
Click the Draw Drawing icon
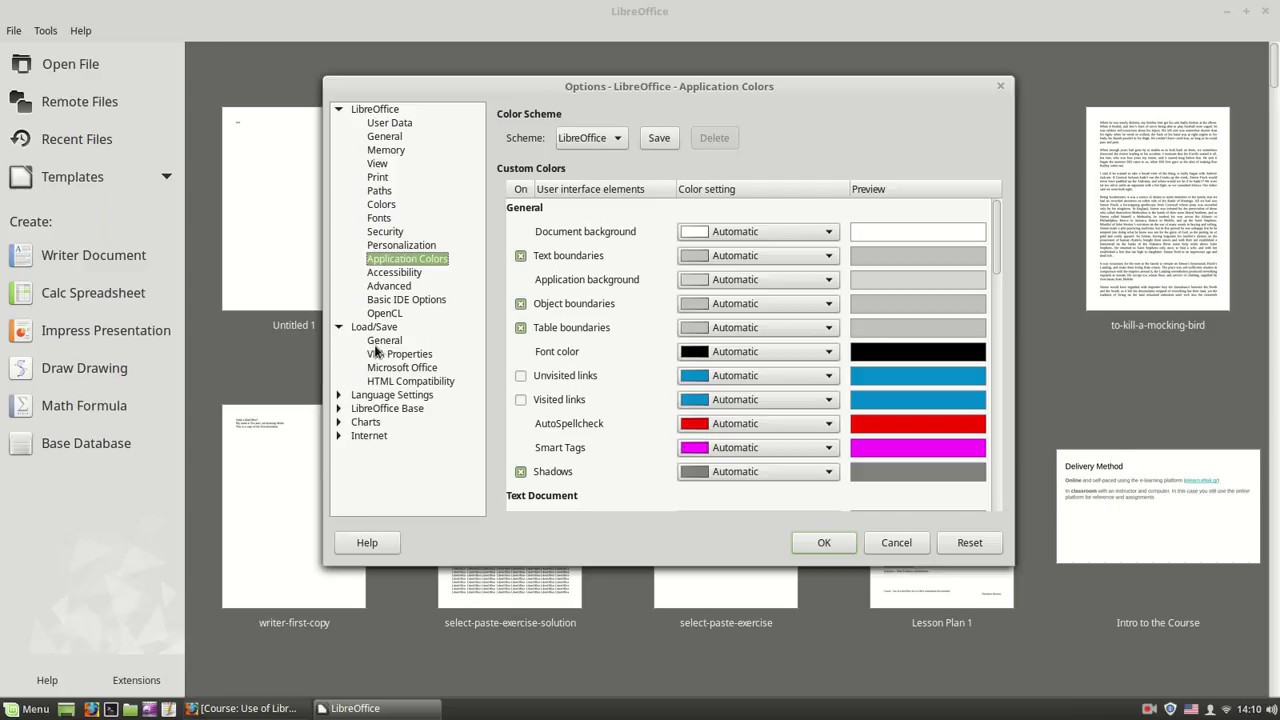(21, 368)
